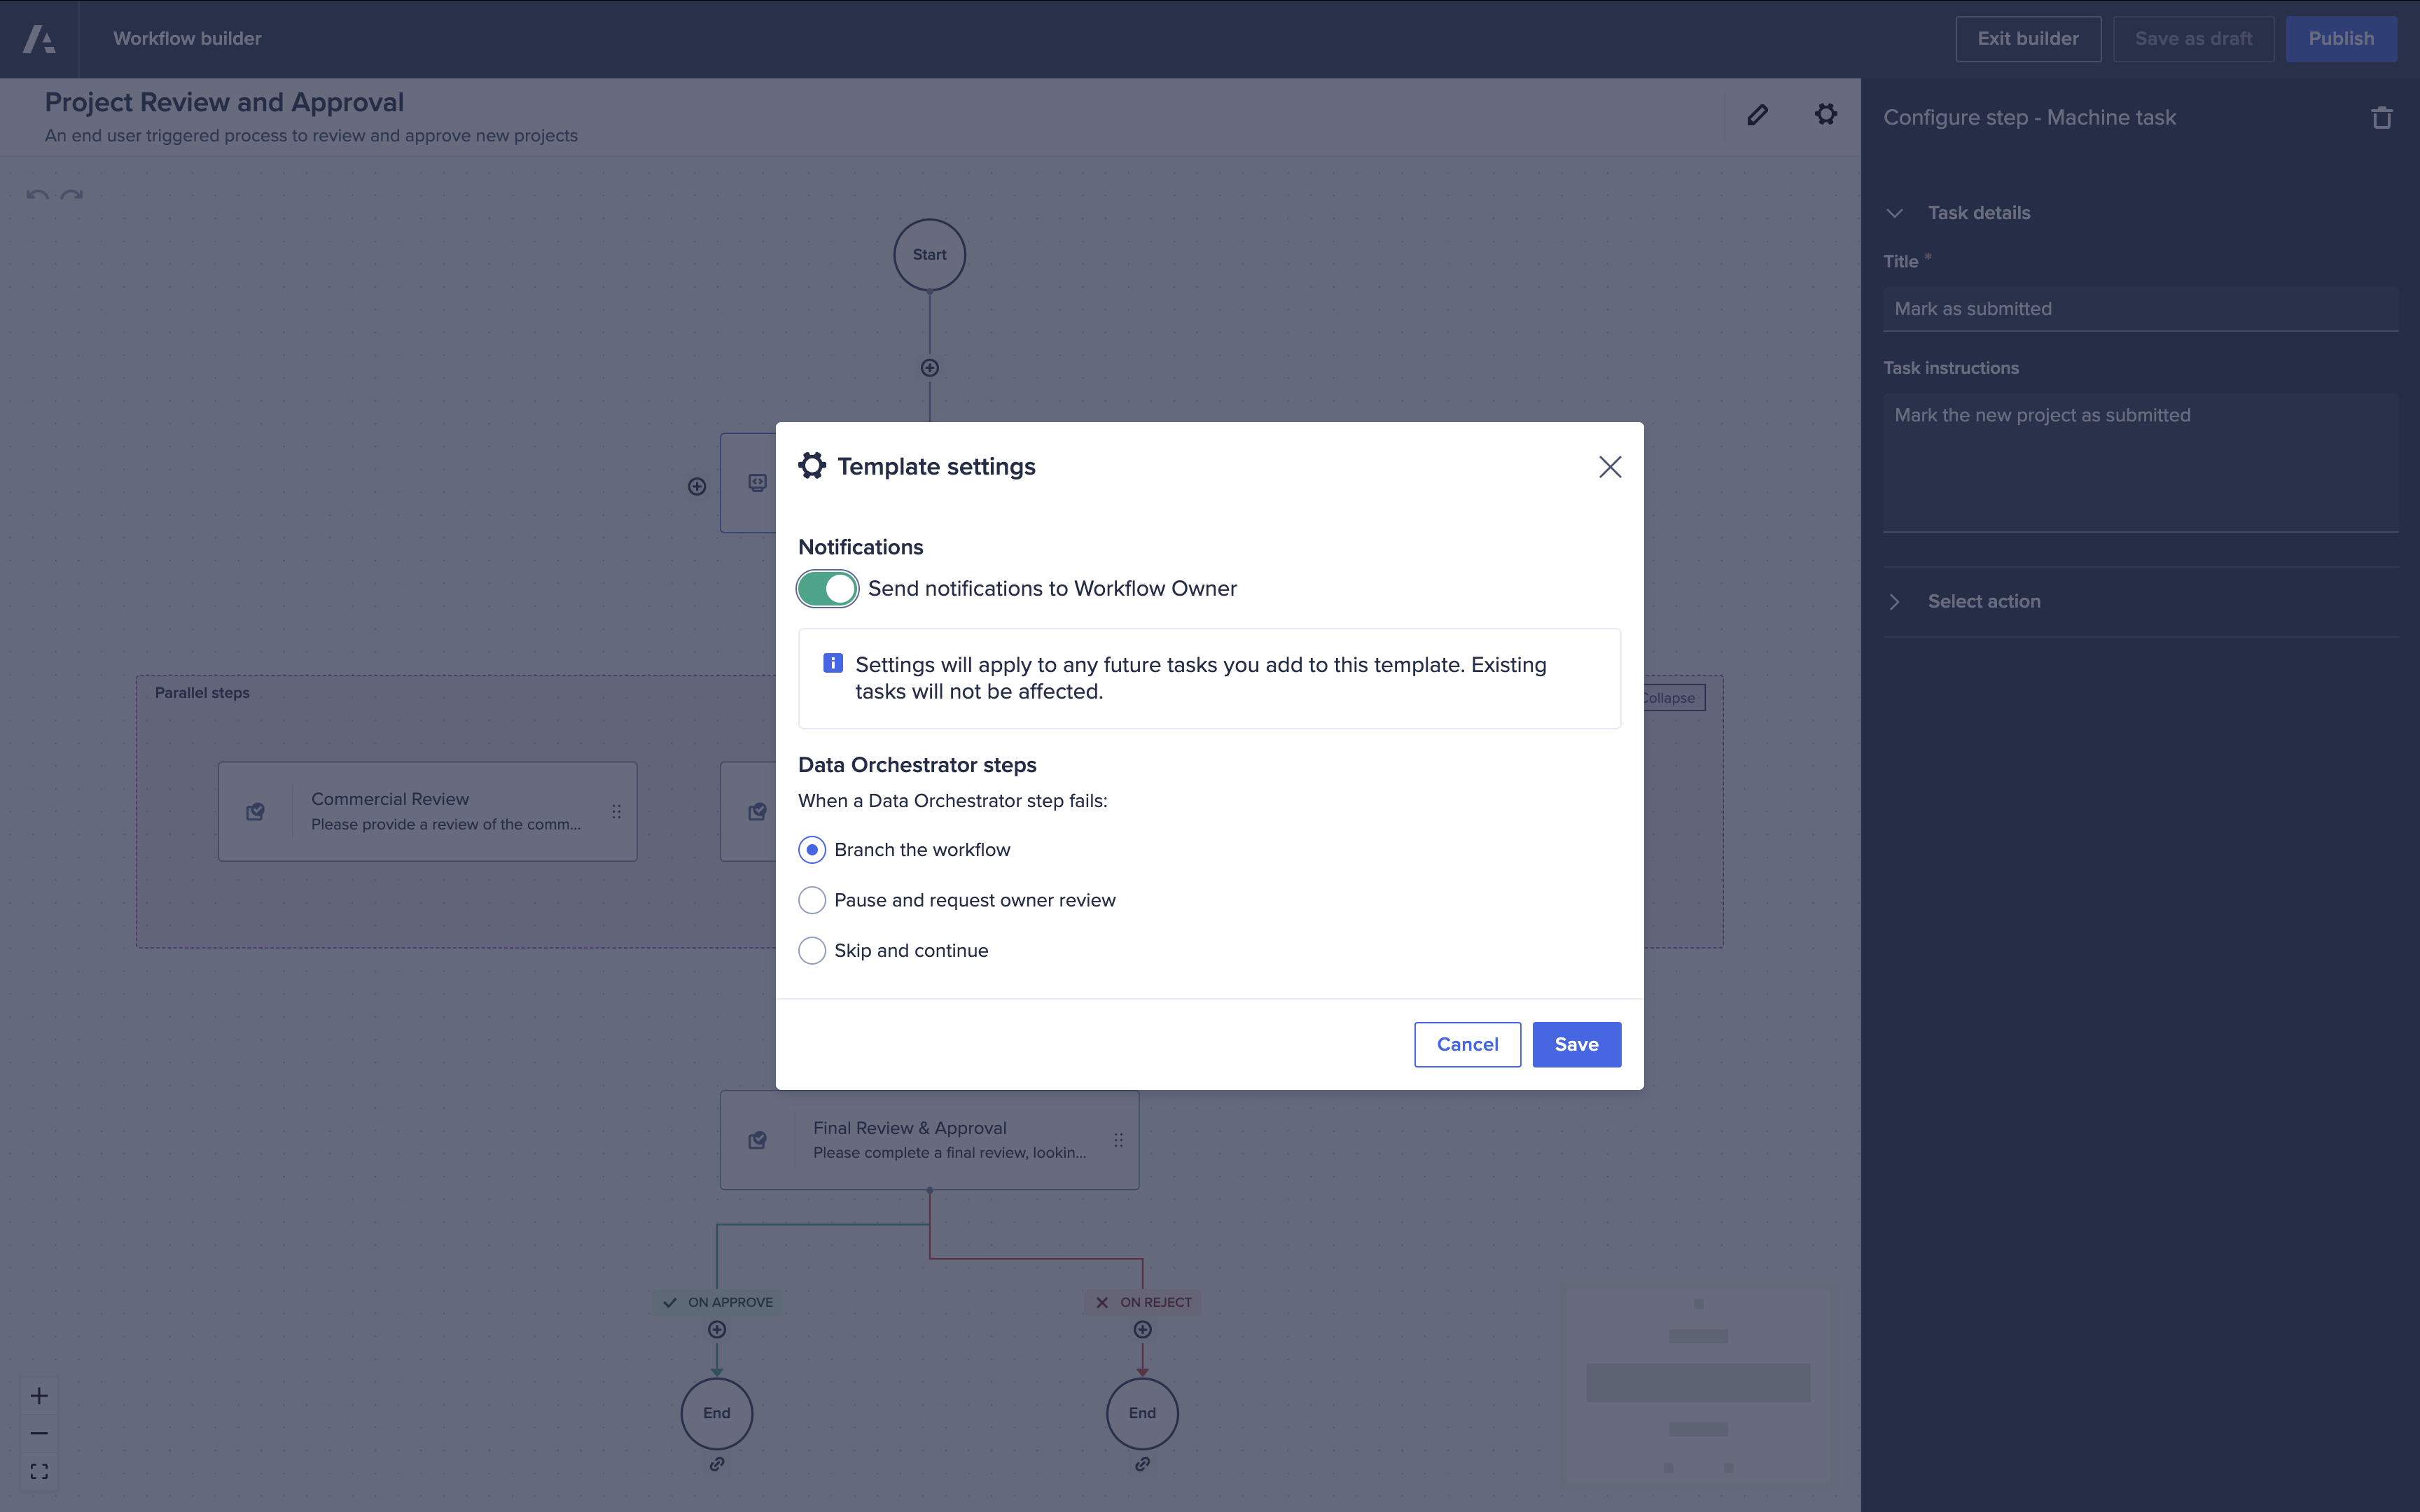Open template settings gear icon
Screen dimensions: 2420x1512
pos(1825,114)
